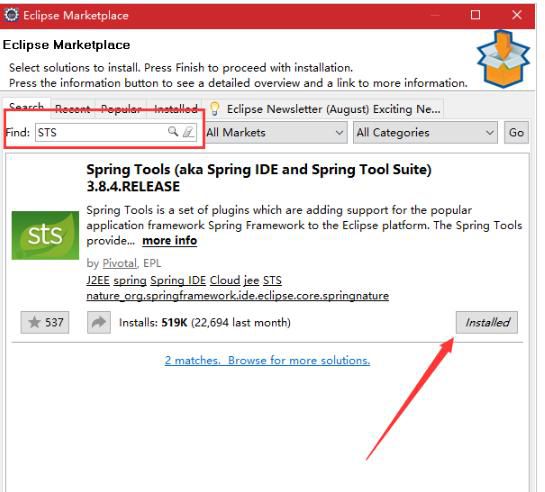Open Browse for more solutions link

pyautogui.click(x=299, y=360)
